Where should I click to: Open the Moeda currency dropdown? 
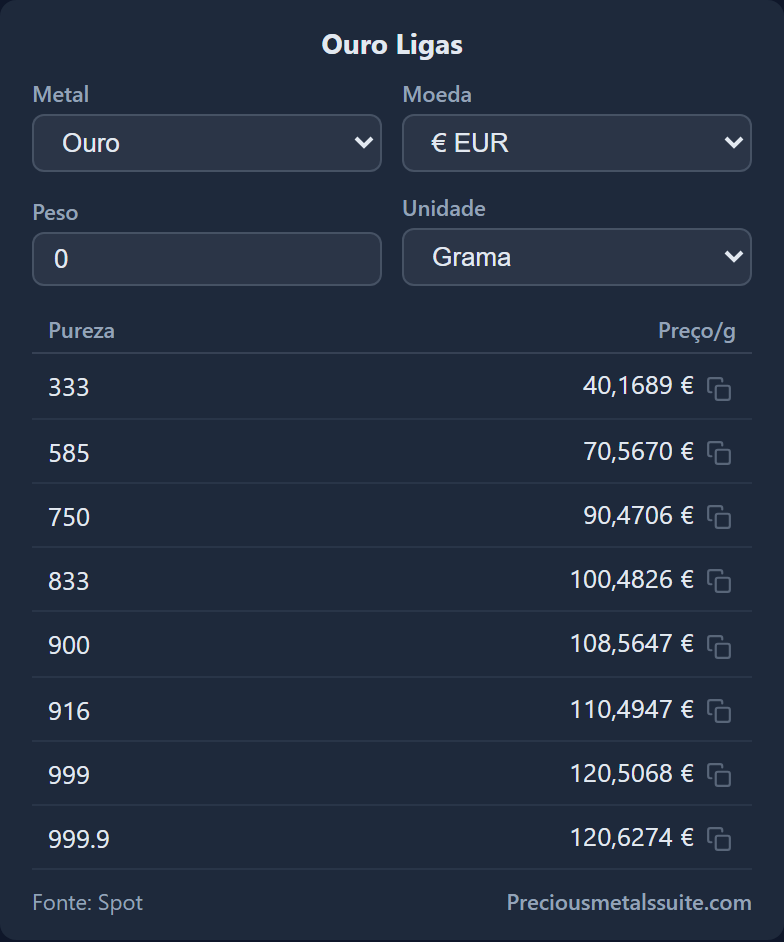tap(577, 143)
